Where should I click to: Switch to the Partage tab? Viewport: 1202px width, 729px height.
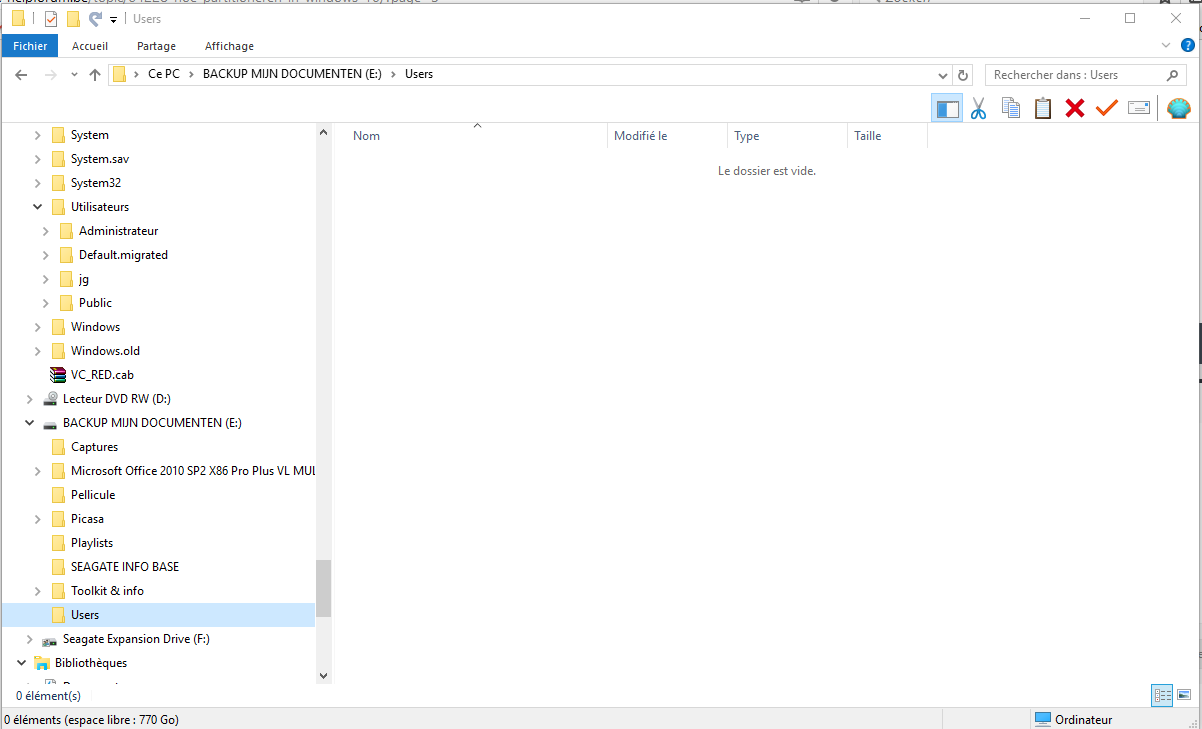[x=156, y=46]
